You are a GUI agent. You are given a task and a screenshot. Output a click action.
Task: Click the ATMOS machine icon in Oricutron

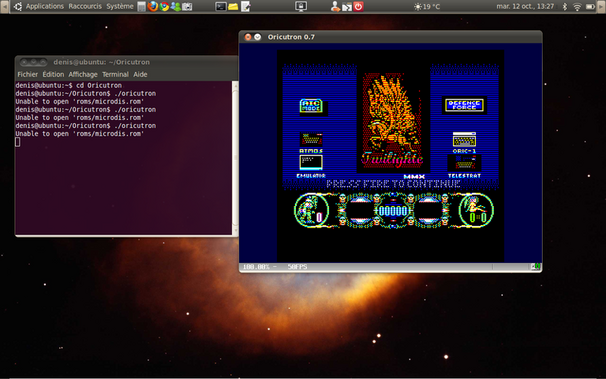click(311, 143)
